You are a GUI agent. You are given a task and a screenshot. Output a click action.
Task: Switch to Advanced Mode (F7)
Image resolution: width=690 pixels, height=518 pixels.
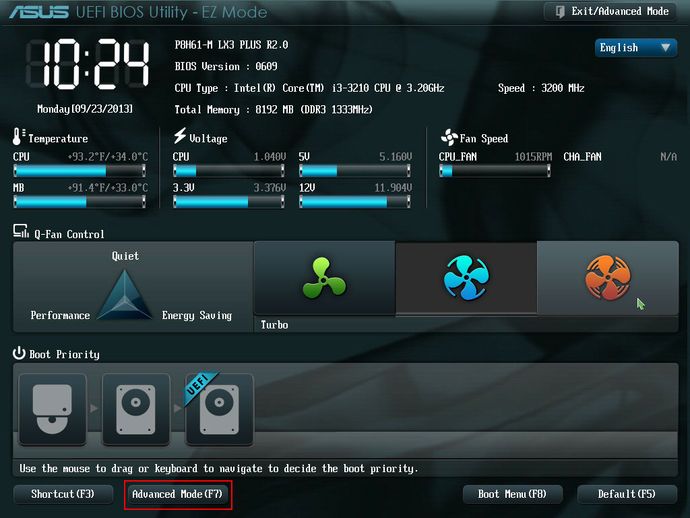click(178, 494)
